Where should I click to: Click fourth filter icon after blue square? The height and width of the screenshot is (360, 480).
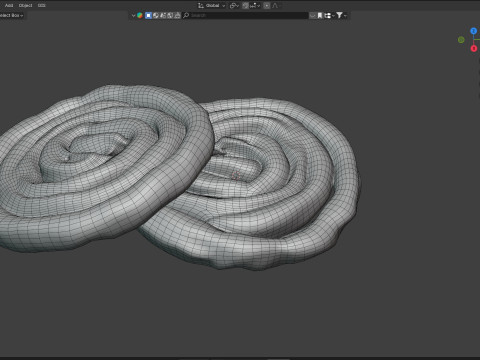click(170, 15)
